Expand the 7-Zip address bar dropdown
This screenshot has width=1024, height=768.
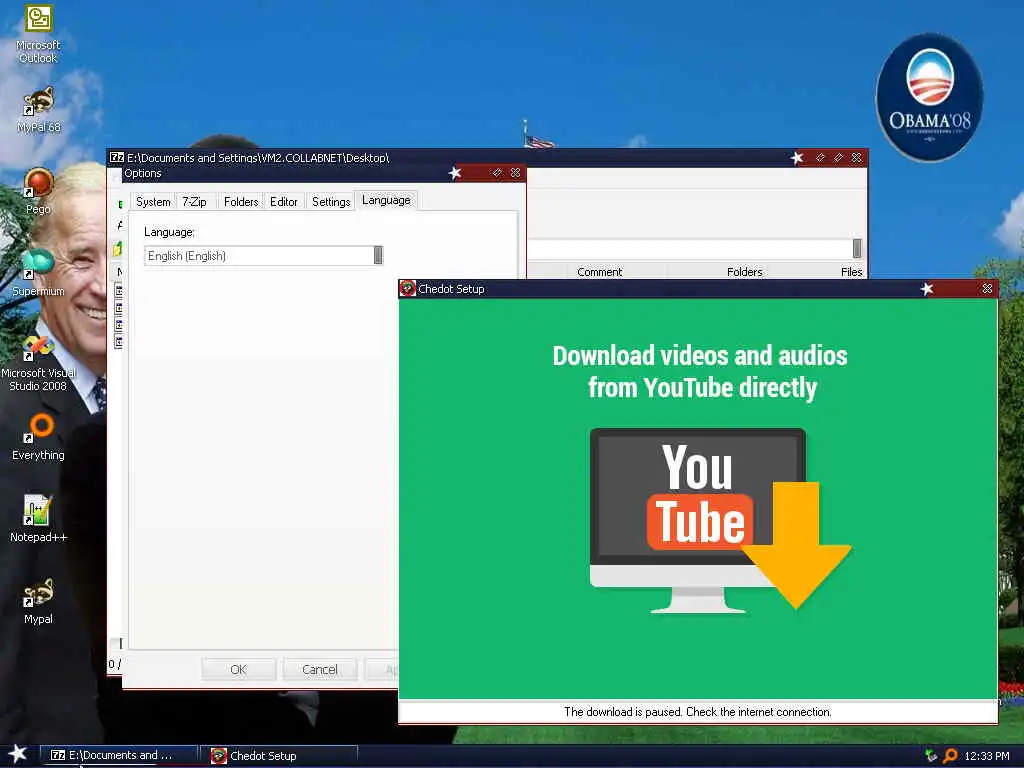[x=857, y=248]
